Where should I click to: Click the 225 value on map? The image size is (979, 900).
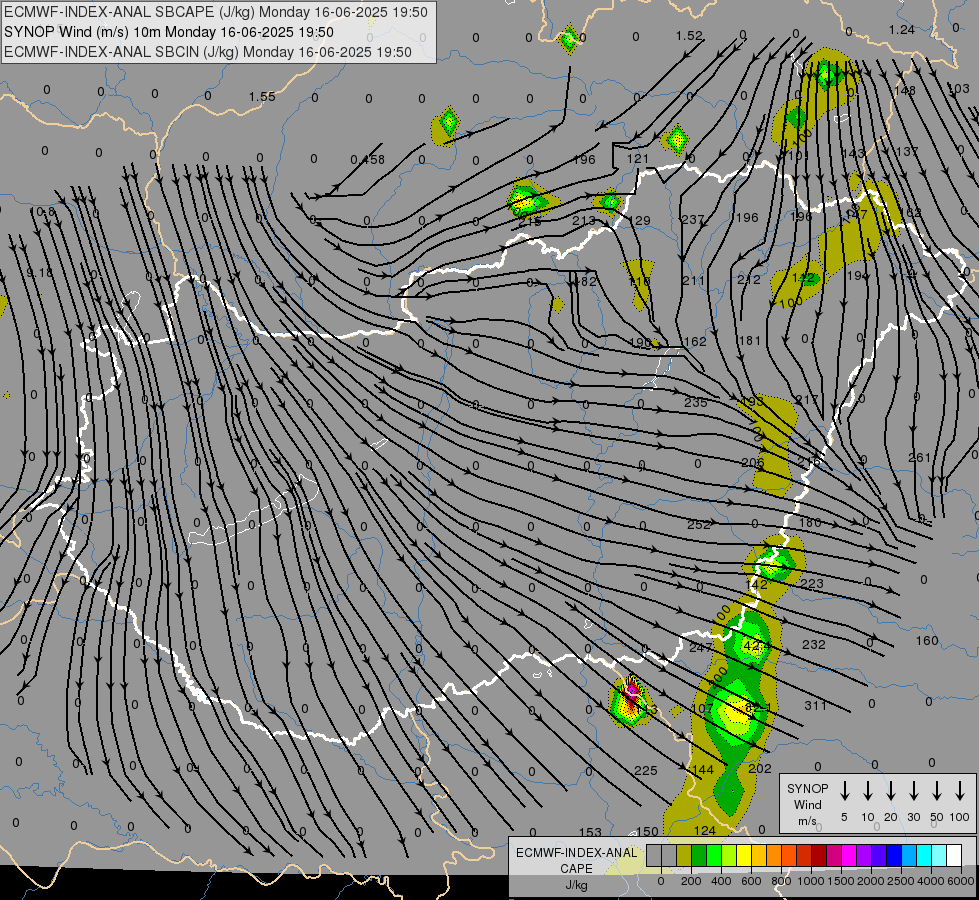pyautogui.click(x=646, y=771)
